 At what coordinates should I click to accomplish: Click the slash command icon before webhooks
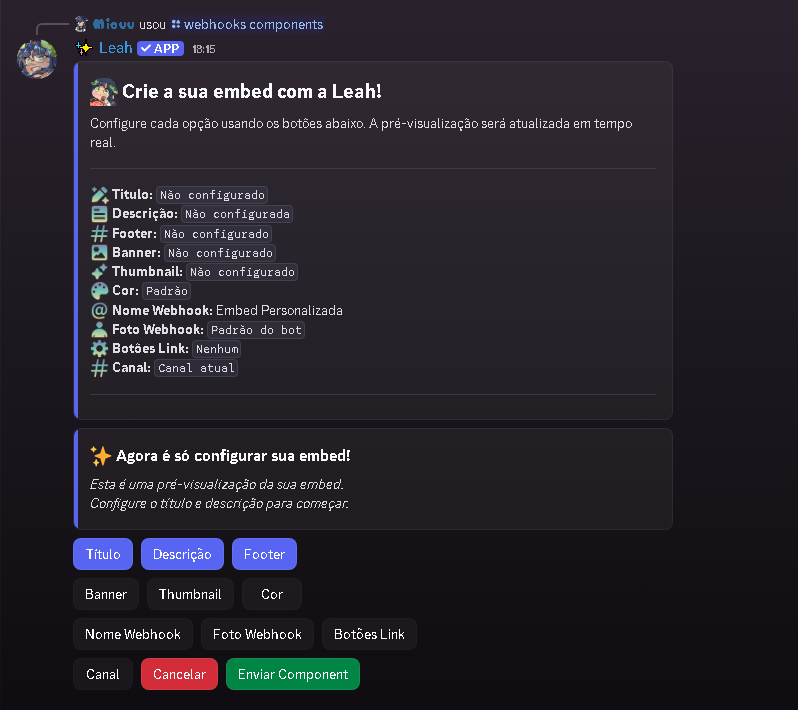point(176,24)
